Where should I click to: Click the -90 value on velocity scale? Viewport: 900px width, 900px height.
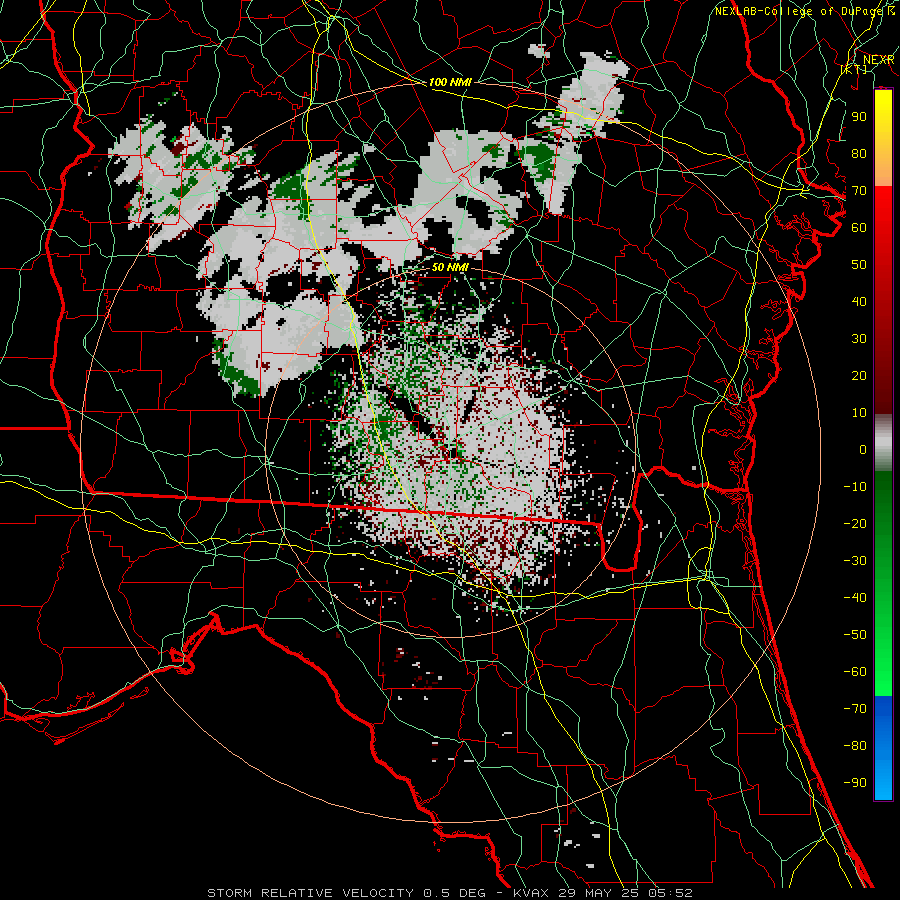tap(855, 782)
